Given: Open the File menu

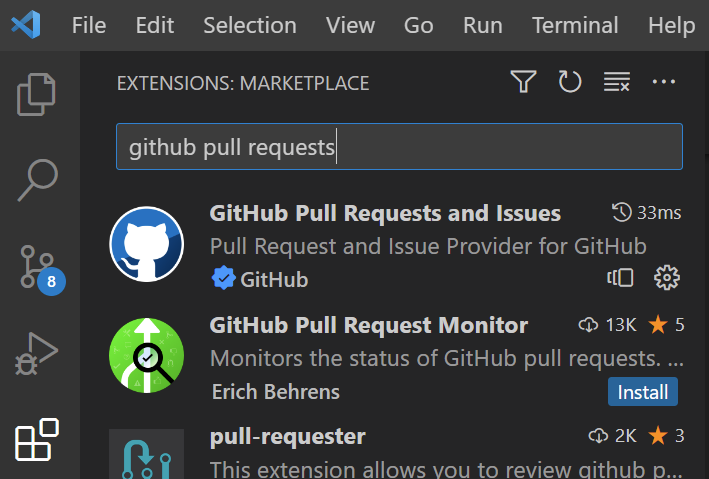Looking at the screenshot, I should tap(89, 25).
